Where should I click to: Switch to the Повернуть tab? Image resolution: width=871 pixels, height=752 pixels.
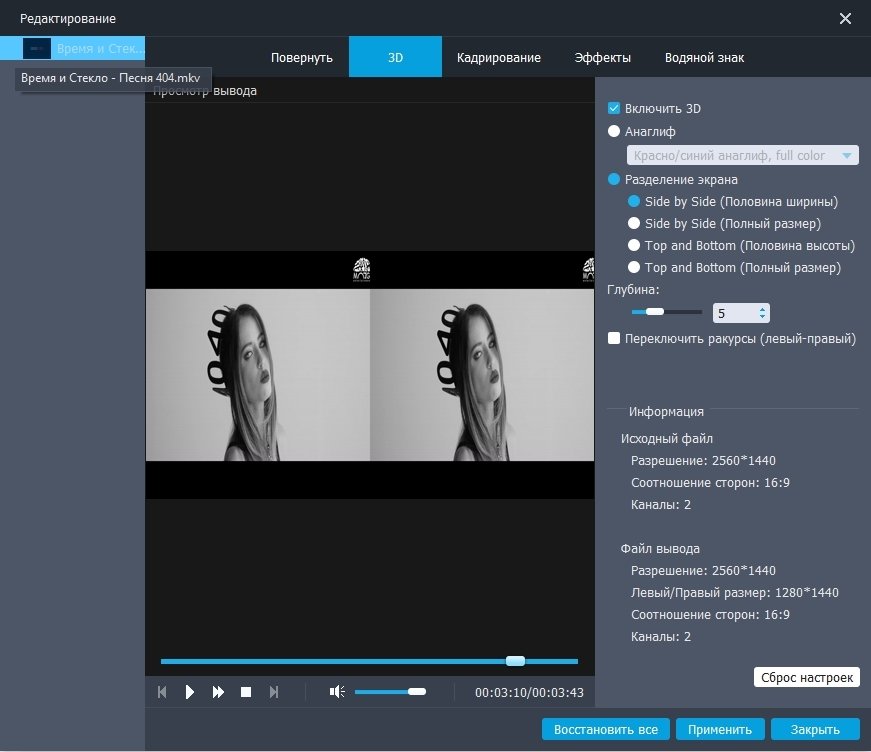[x=301, y=58]
